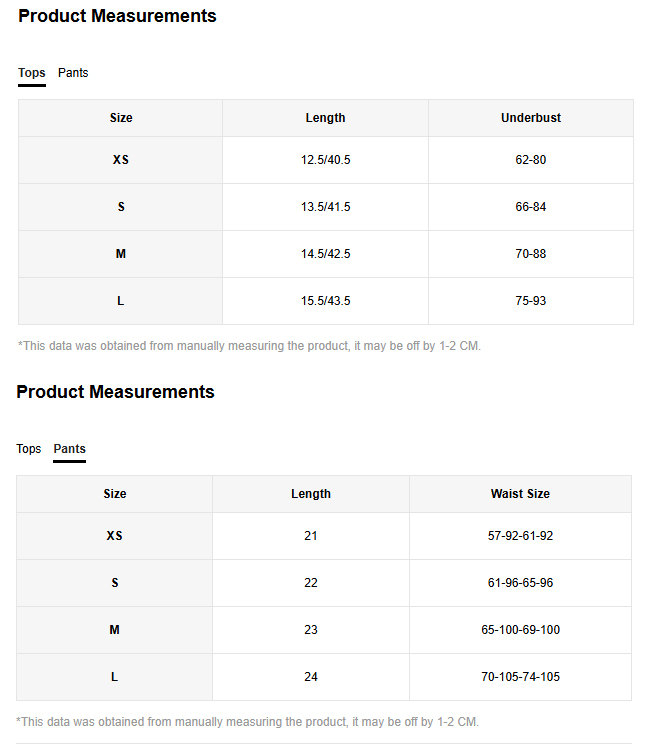
Task: Select the 70-88 underbust cell
Action: [530, 254]
